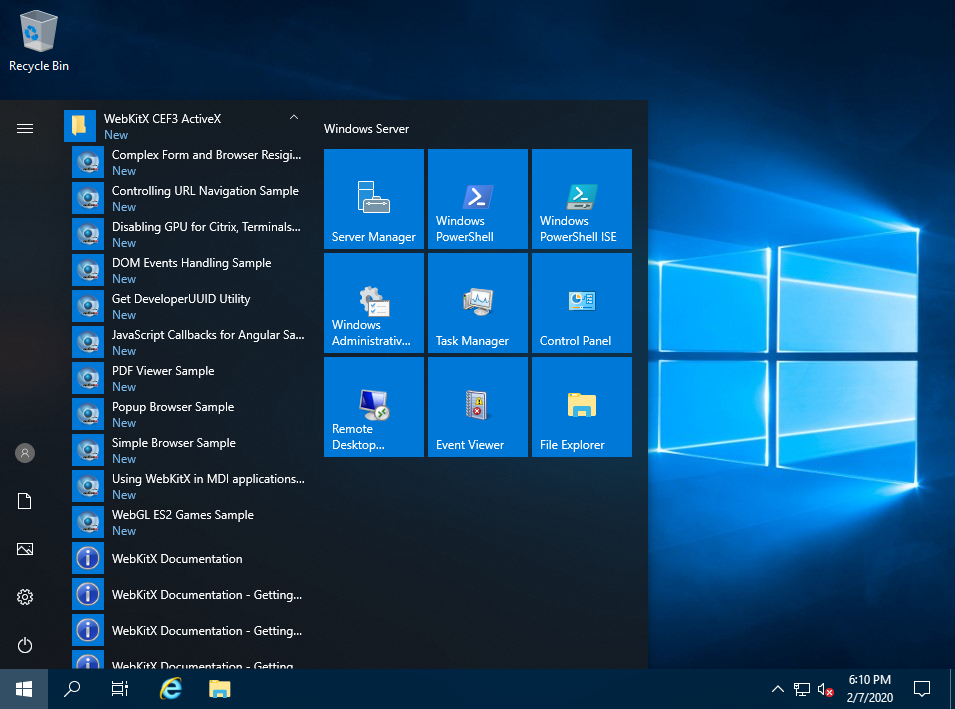Screen dimensions: 955x709
Task: Select the Recycle Bin desktop icon
Action: [x=39, y=41]
